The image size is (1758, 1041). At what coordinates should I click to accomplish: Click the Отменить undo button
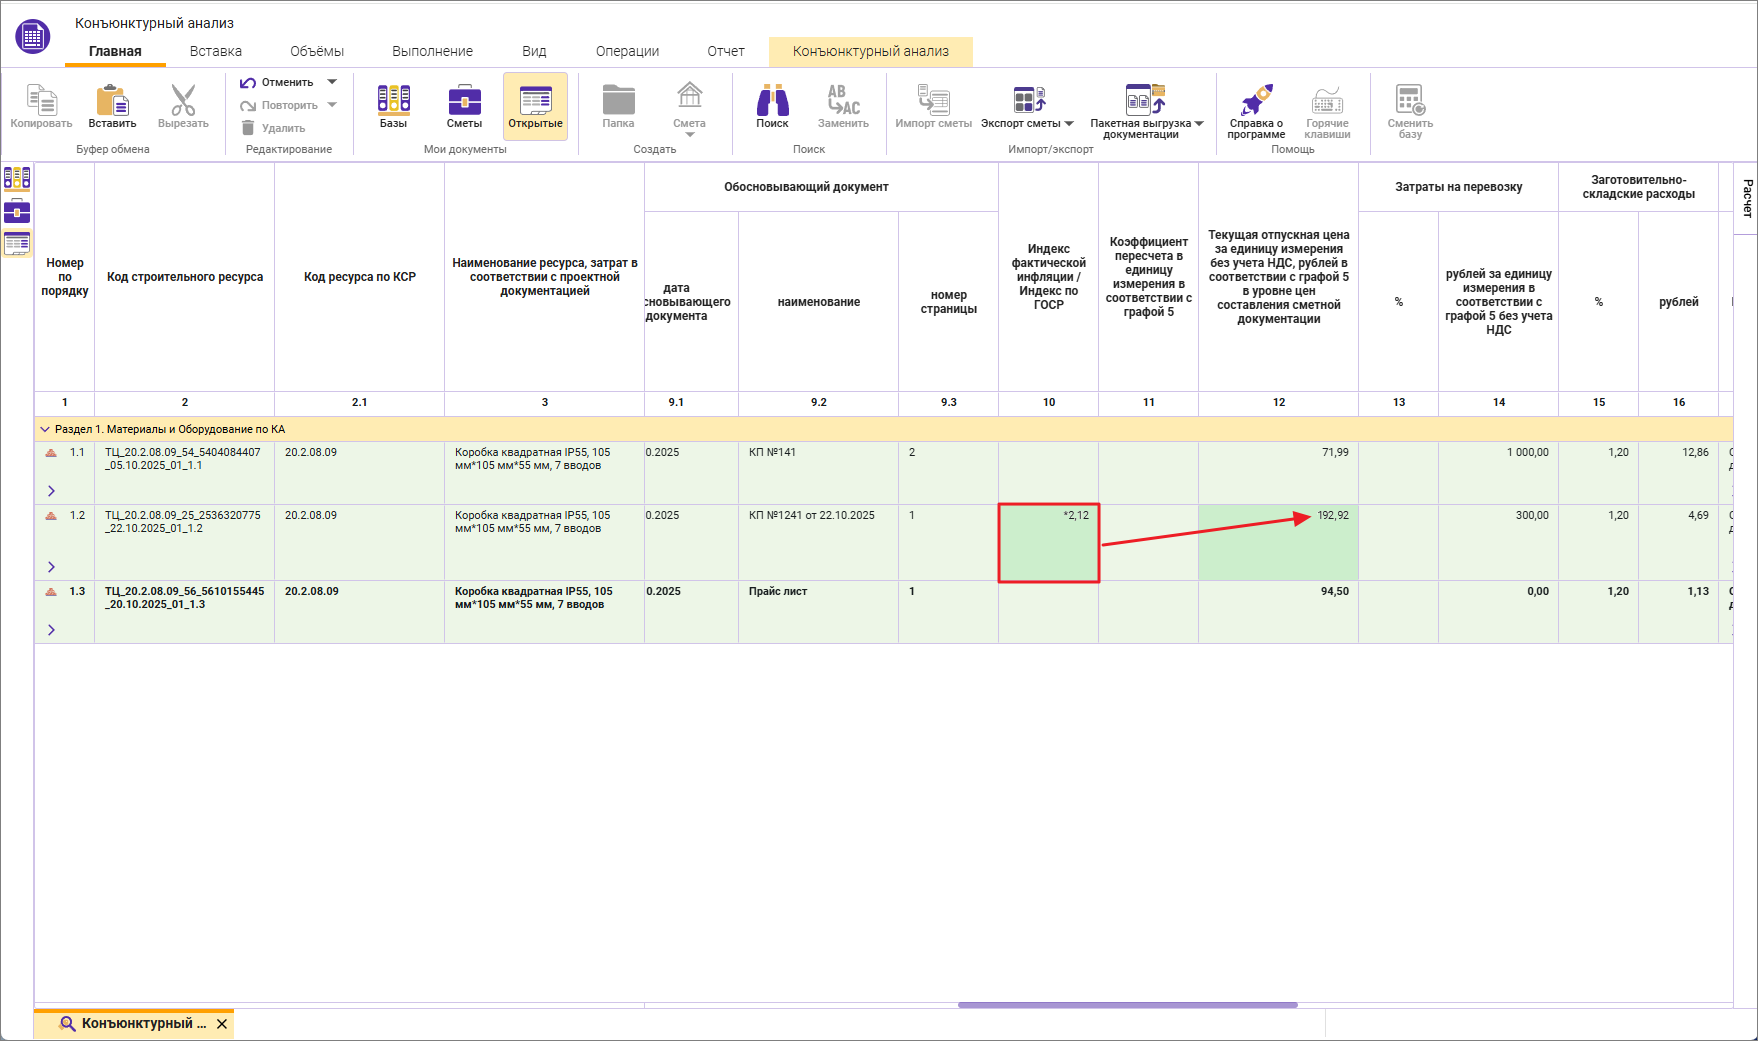tap(278, 82)
